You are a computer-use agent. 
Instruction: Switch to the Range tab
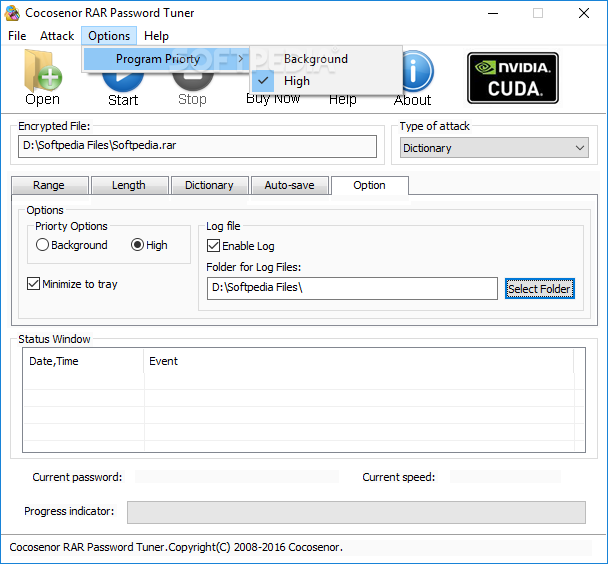pos(49,185)
